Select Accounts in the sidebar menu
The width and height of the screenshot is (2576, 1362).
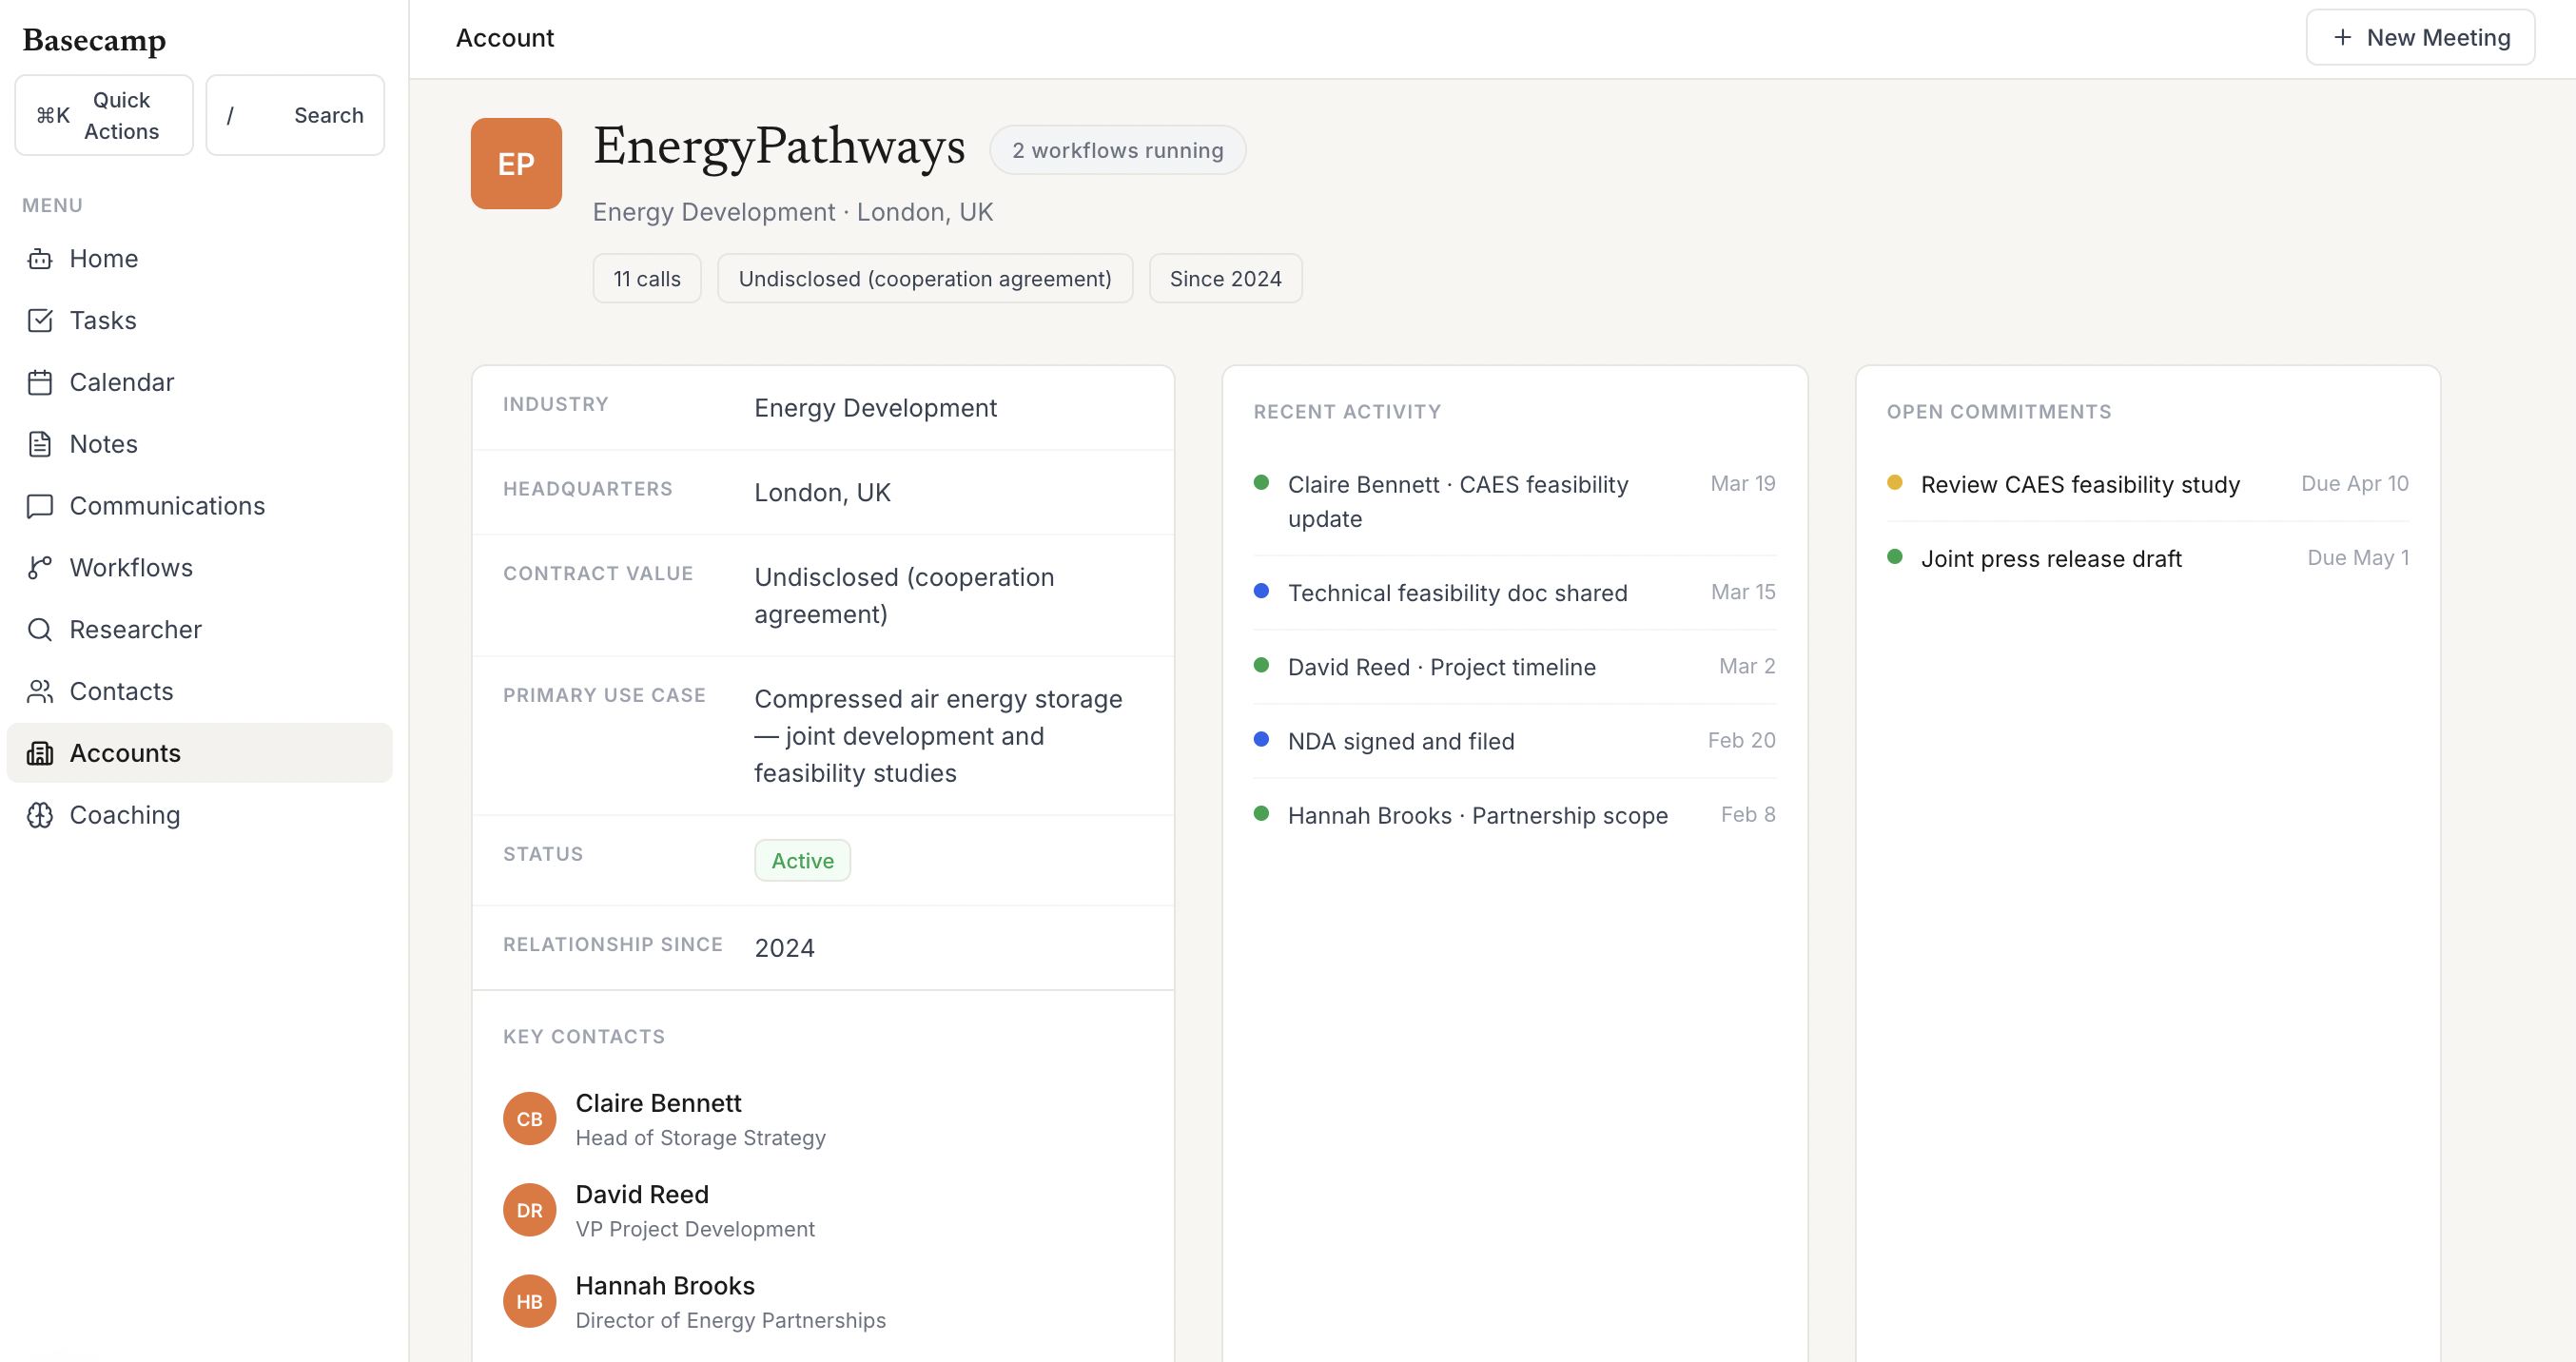[x=125, y=753]
